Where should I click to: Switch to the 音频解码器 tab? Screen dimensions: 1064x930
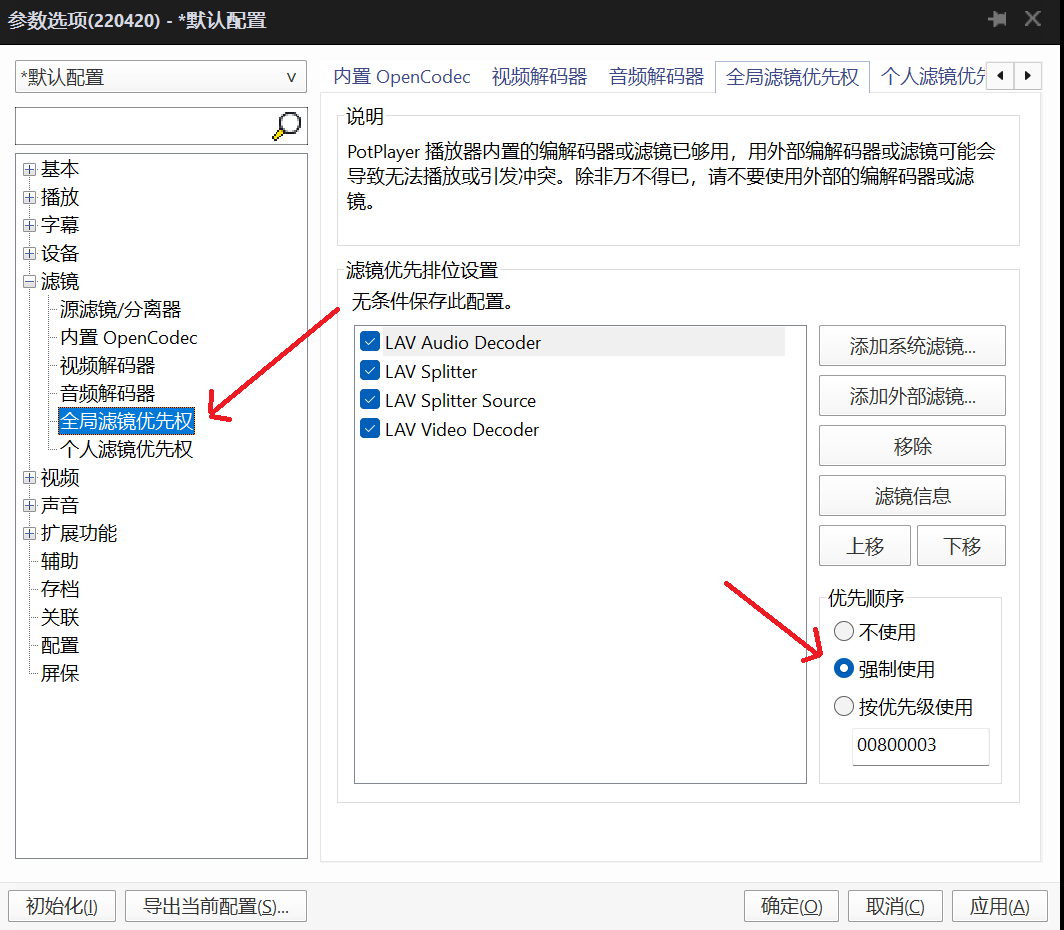coord(656,77)
